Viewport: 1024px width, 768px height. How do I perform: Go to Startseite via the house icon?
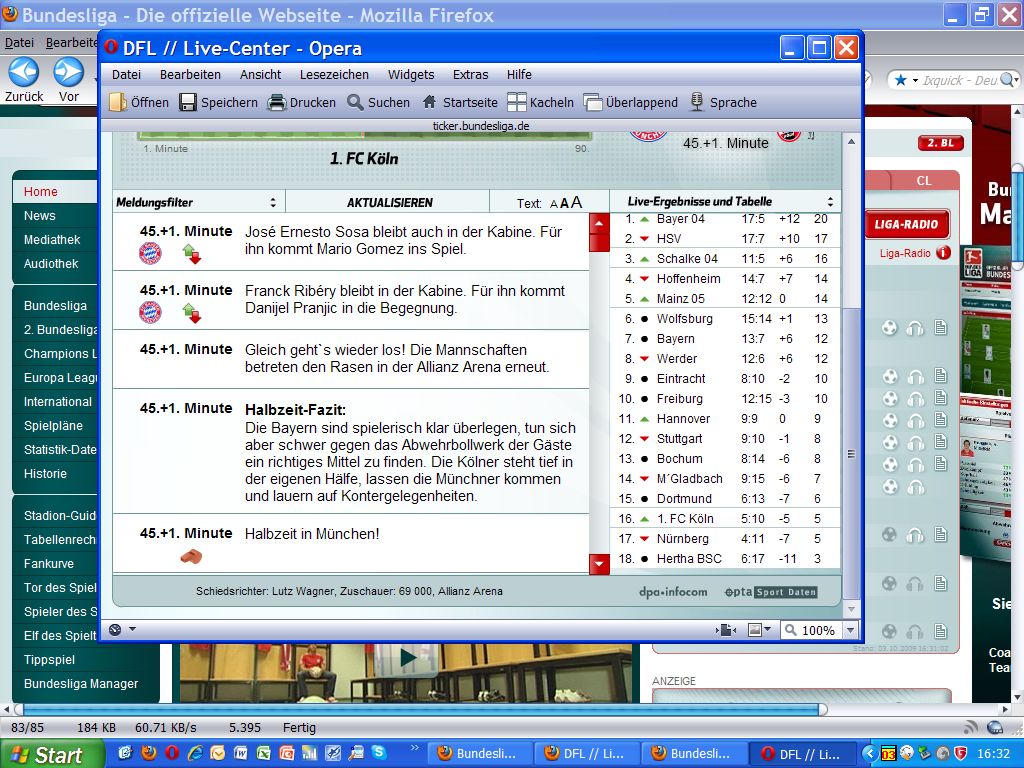pyautogui.click(x=430, y=102)
